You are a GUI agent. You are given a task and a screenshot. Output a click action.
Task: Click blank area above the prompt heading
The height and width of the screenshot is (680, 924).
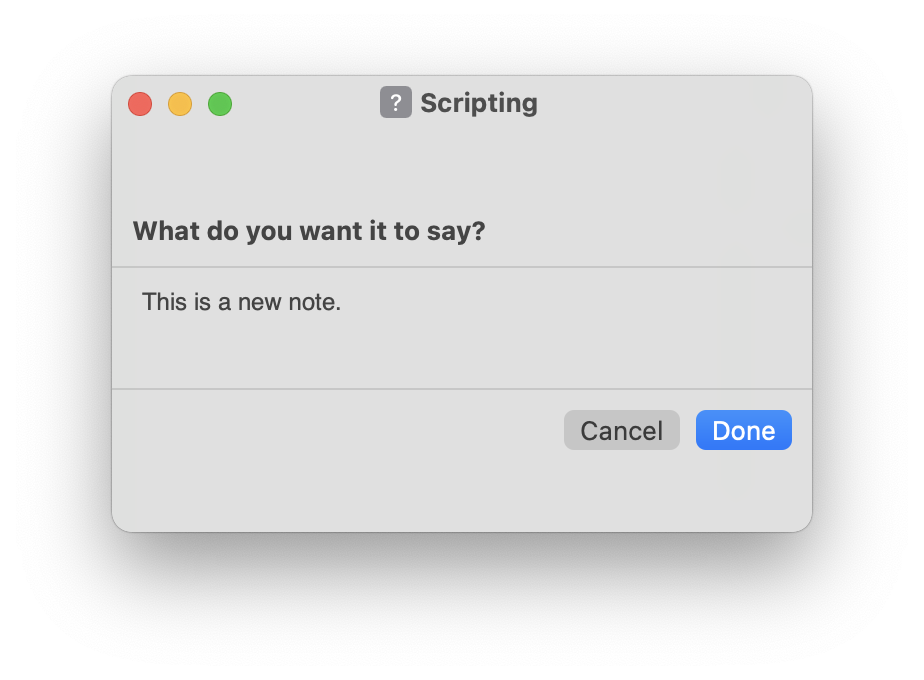[462, 171]
